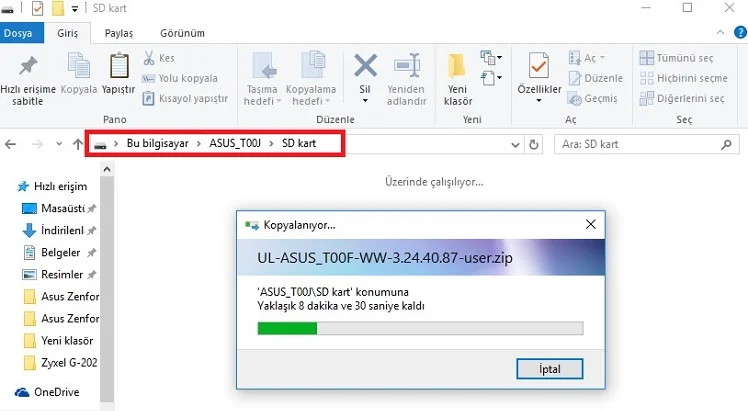Go forward with the forward arrow
The image size is (748, 411).
tap(37, 144)
